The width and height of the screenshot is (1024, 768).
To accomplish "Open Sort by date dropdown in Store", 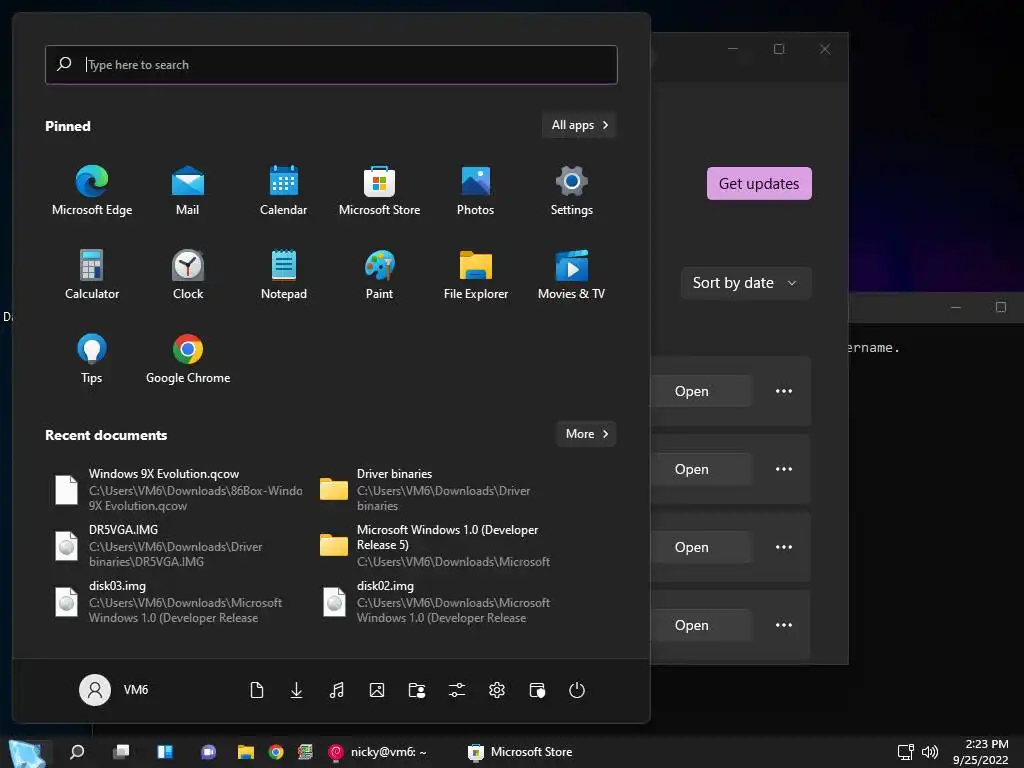I will [x=746, y=283].
